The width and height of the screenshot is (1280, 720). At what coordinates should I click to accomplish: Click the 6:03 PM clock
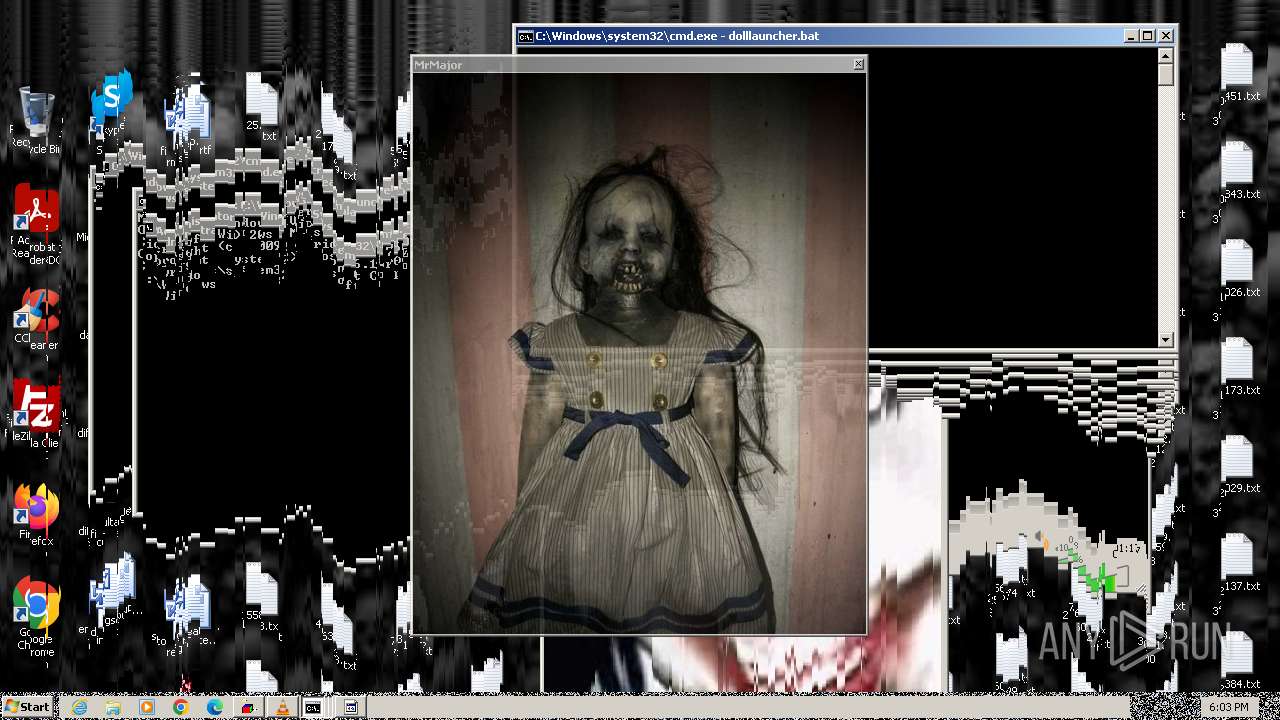(1228, 707)
